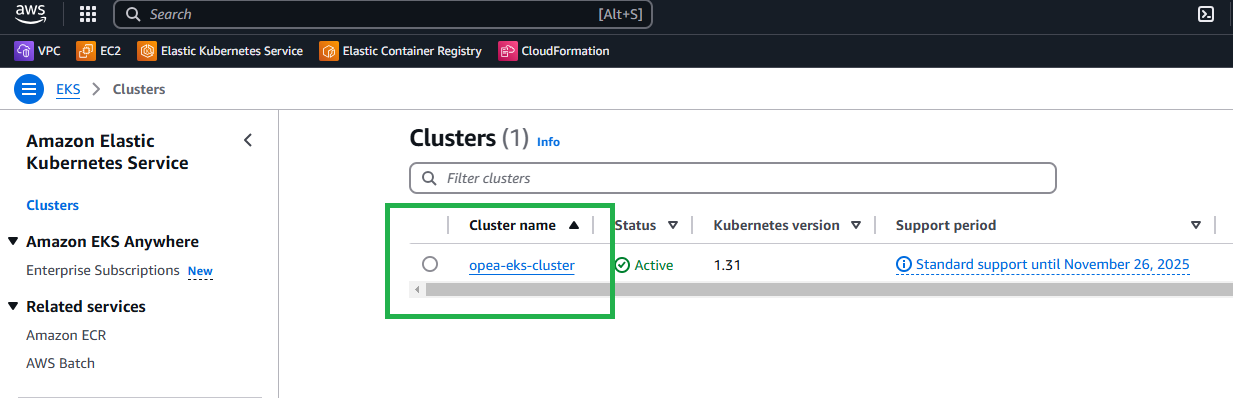The height and width of the screenshot is (398, 1233).
Task: Sort by Status column arrow
Action: [x=673, y=225]
